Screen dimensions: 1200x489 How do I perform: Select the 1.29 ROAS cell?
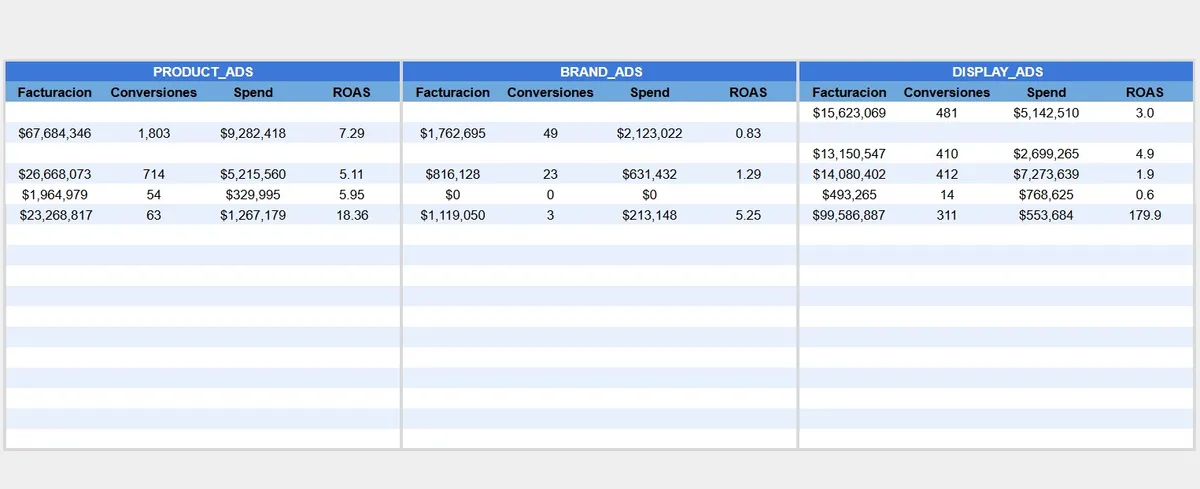[749, 174]
